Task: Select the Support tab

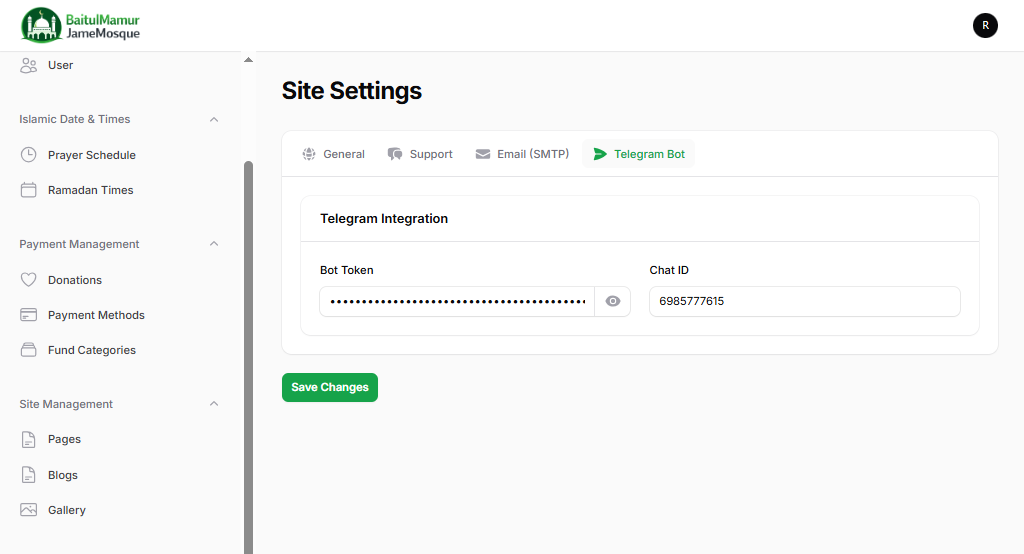Action: tap(420, 154)
